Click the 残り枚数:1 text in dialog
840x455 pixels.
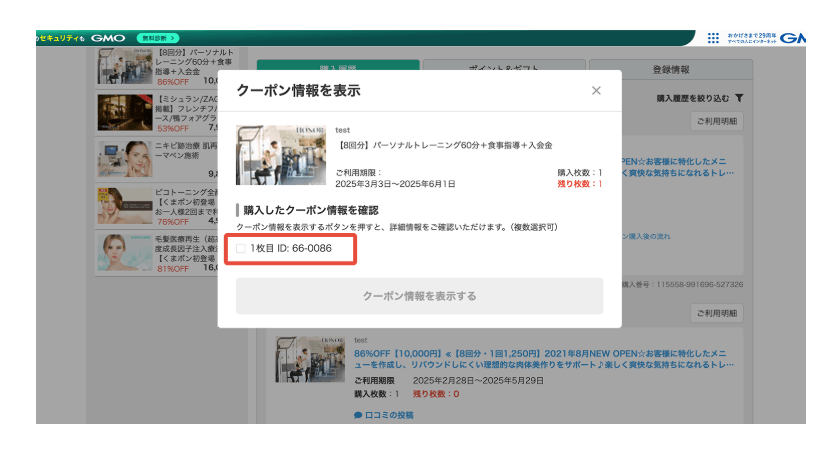point(580,184)
